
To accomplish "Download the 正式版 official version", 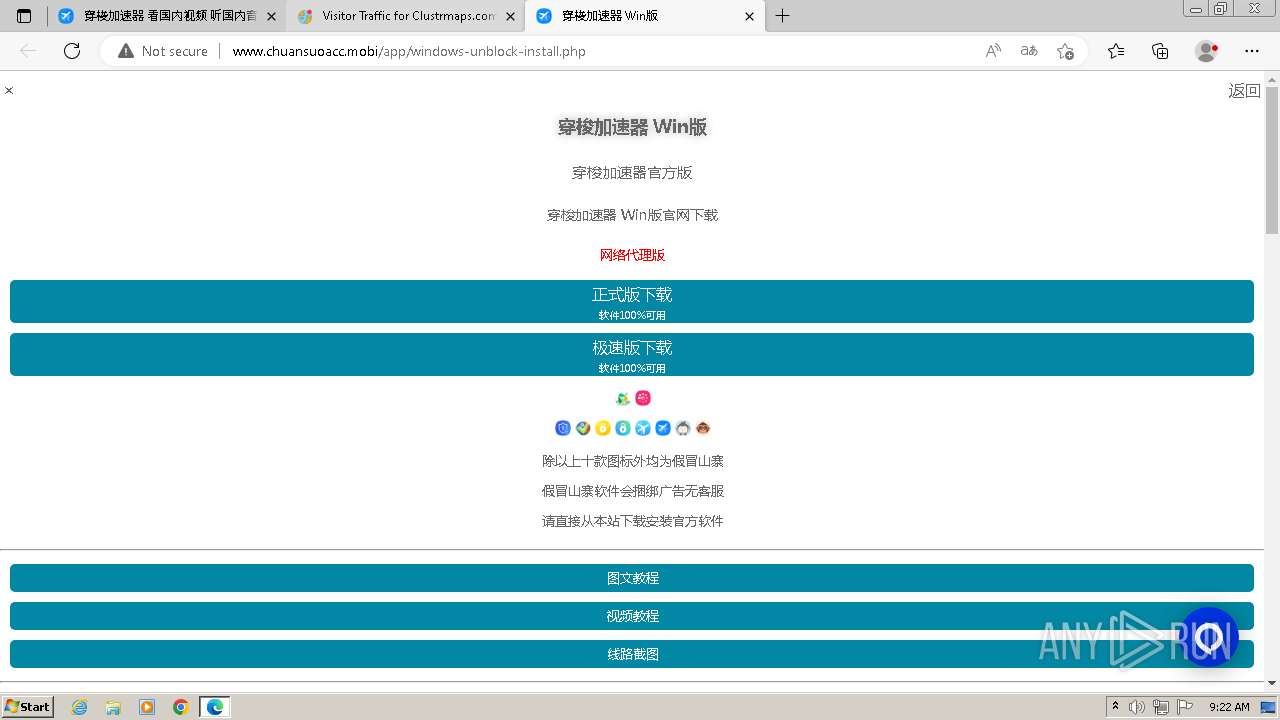I will point(632,301).
